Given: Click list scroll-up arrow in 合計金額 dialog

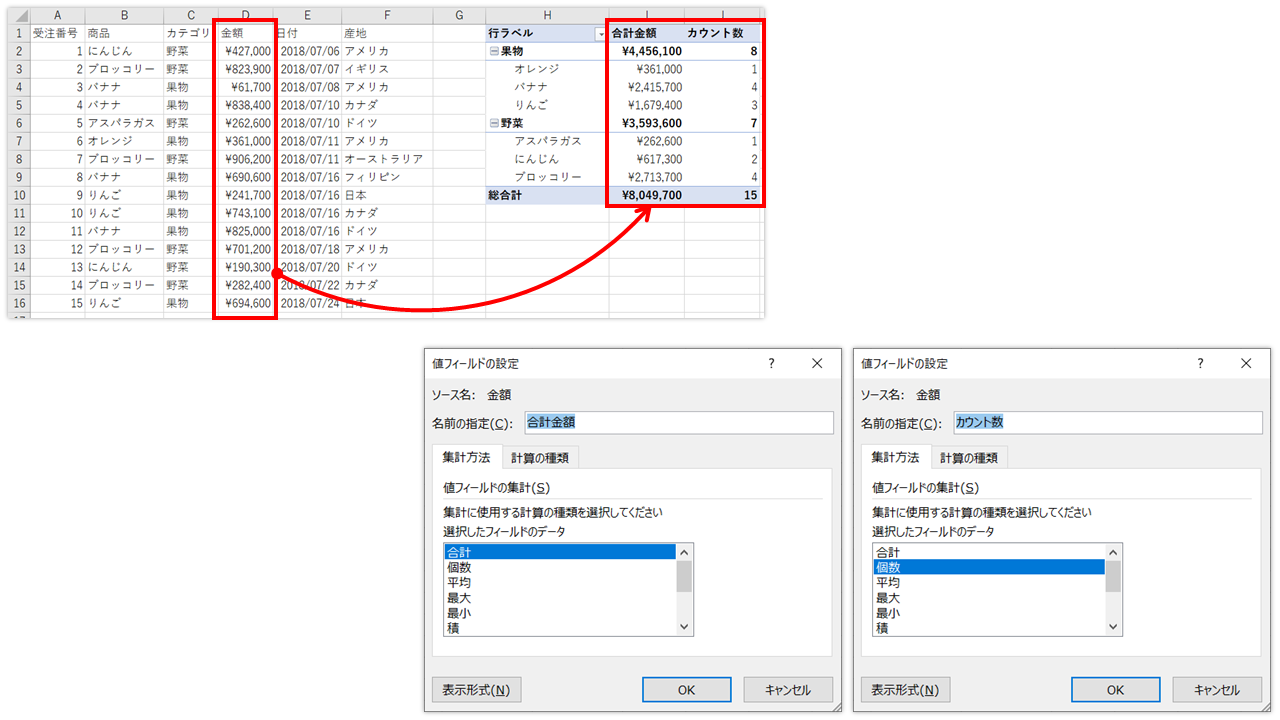Looking at the screenshot, I should (685, 552).
